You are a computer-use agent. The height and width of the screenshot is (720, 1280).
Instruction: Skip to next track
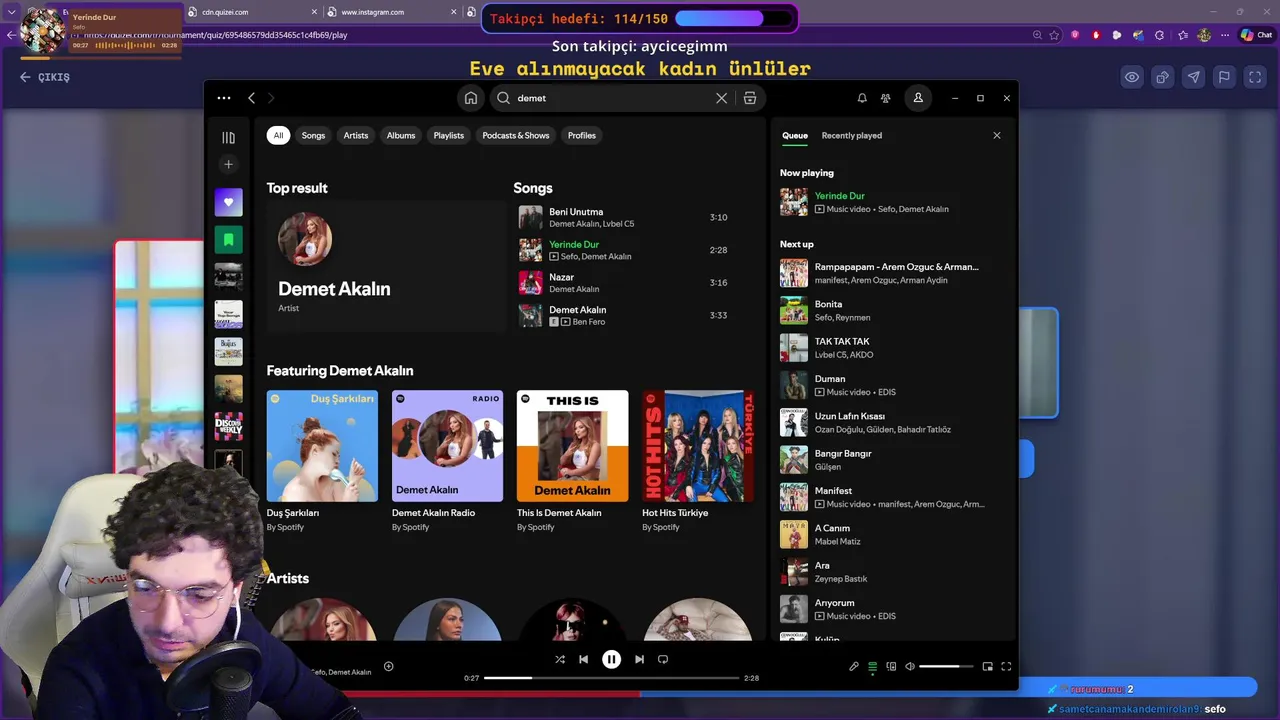point(639,659)
